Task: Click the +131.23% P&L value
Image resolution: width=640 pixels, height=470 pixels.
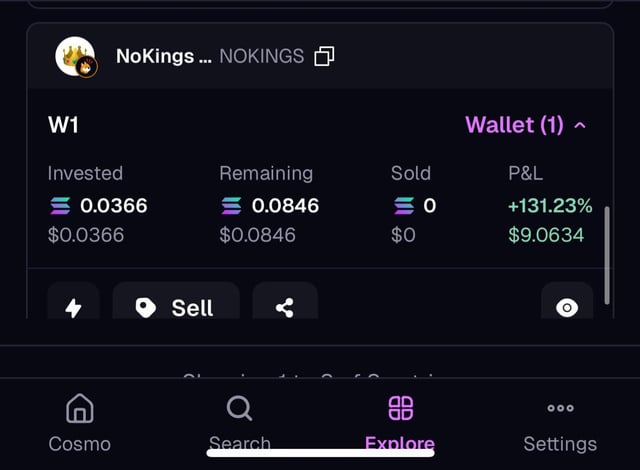Action: tap(550, 206)
